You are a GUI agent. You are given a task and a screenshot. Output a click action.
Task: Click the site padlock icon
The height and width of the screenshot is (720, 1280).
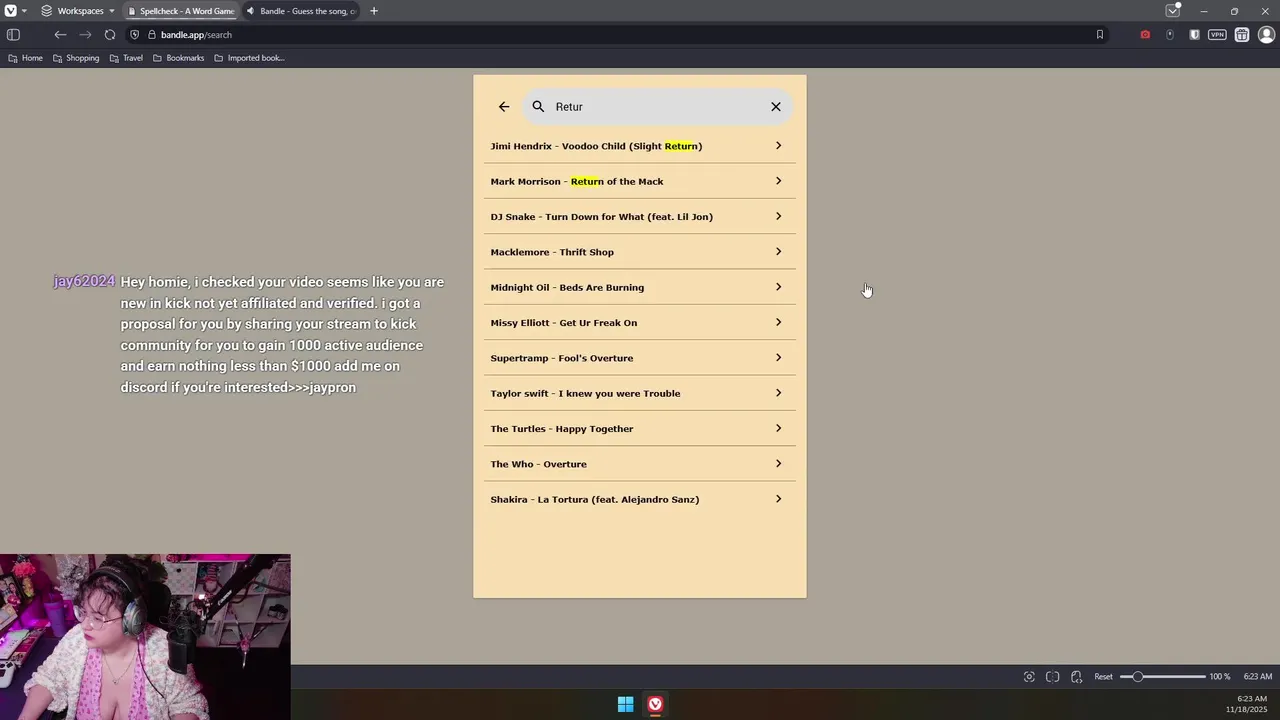(152, 35)
